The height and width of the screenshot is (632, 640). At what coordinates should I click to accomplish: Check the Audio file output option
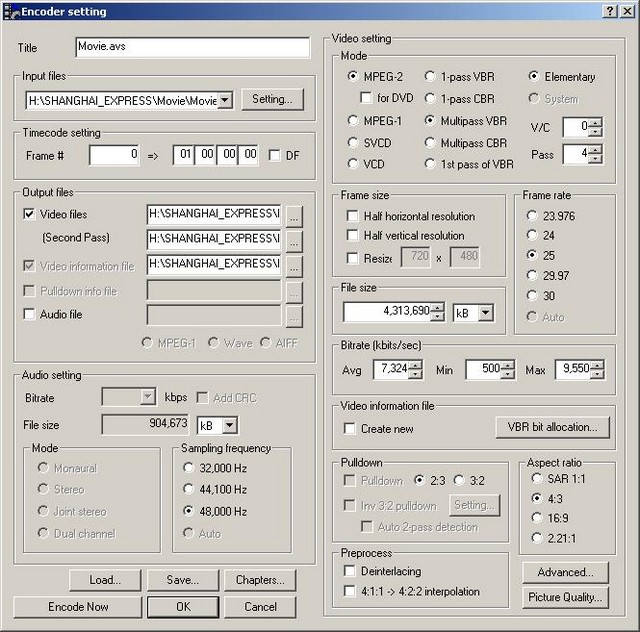[x=29, y=314]
